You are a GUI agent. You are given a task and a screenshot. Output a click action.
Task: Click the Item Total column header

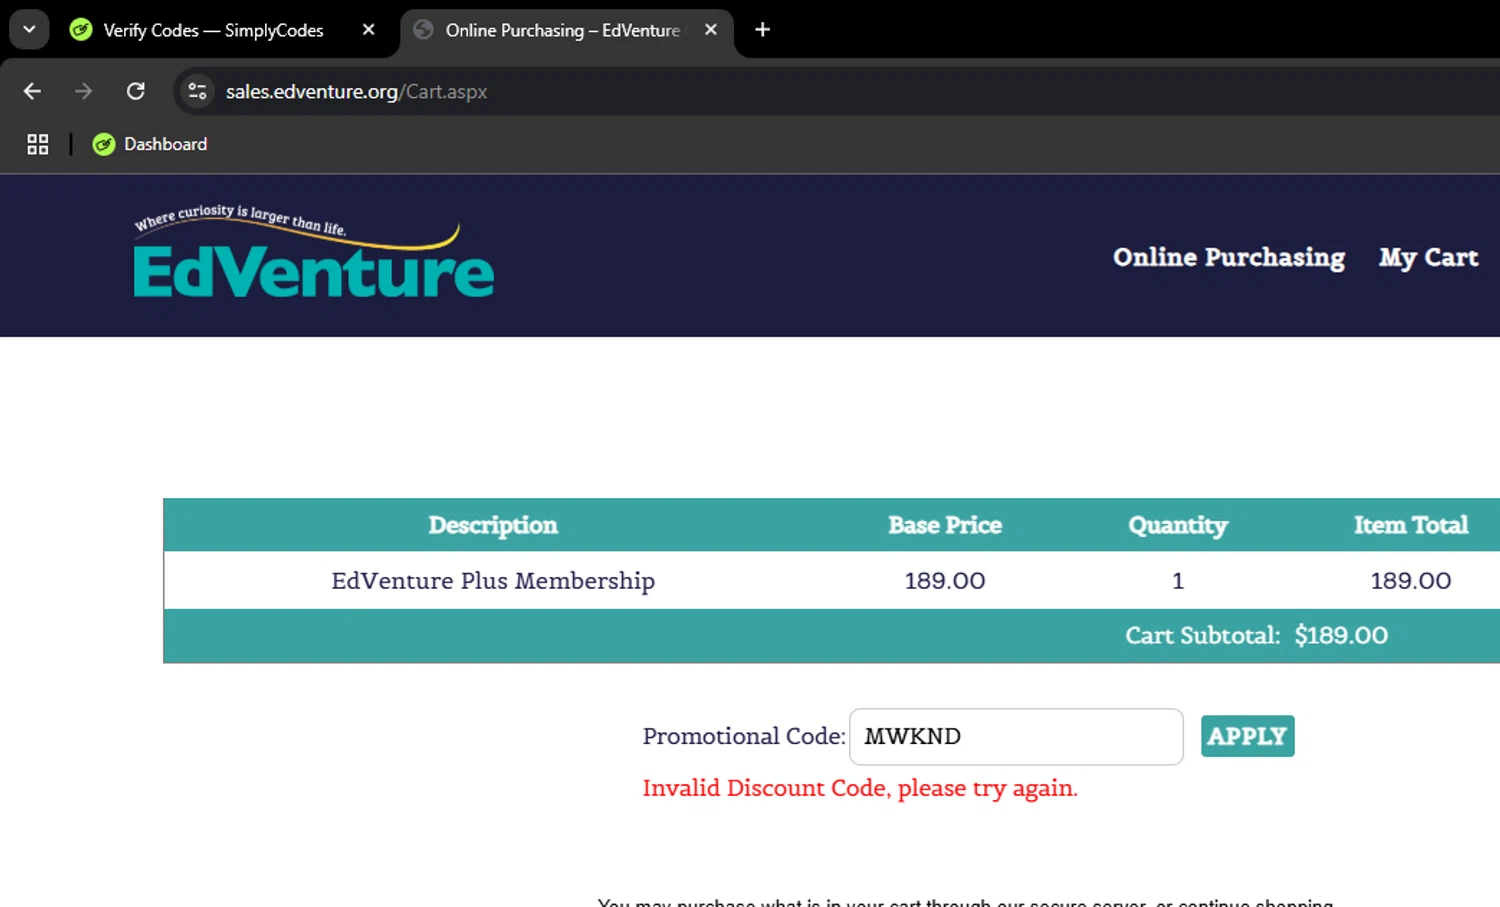pyautogui.click(x=1410, y=525)
